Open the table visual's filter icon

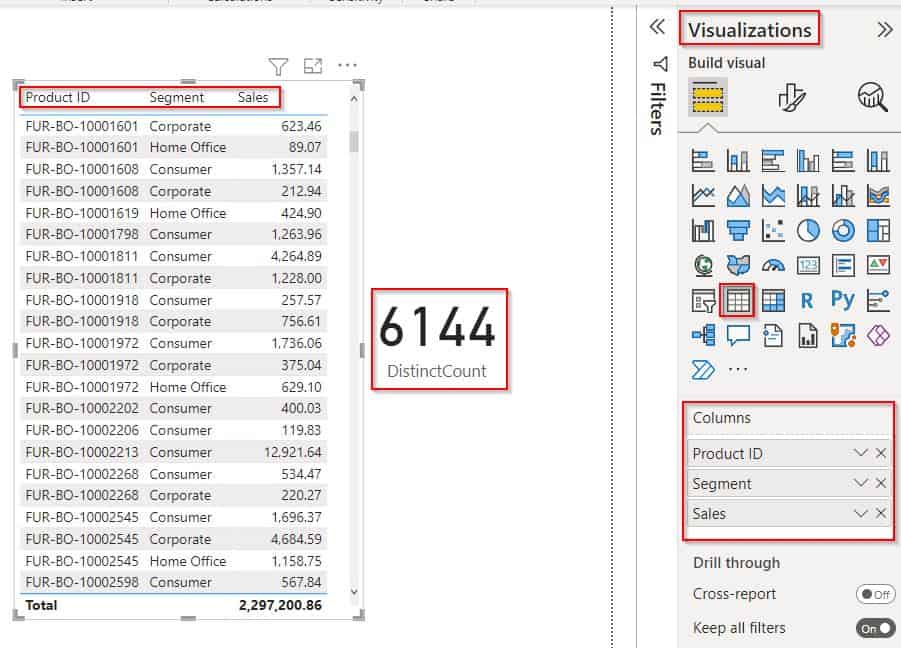[x=278, y=67]
